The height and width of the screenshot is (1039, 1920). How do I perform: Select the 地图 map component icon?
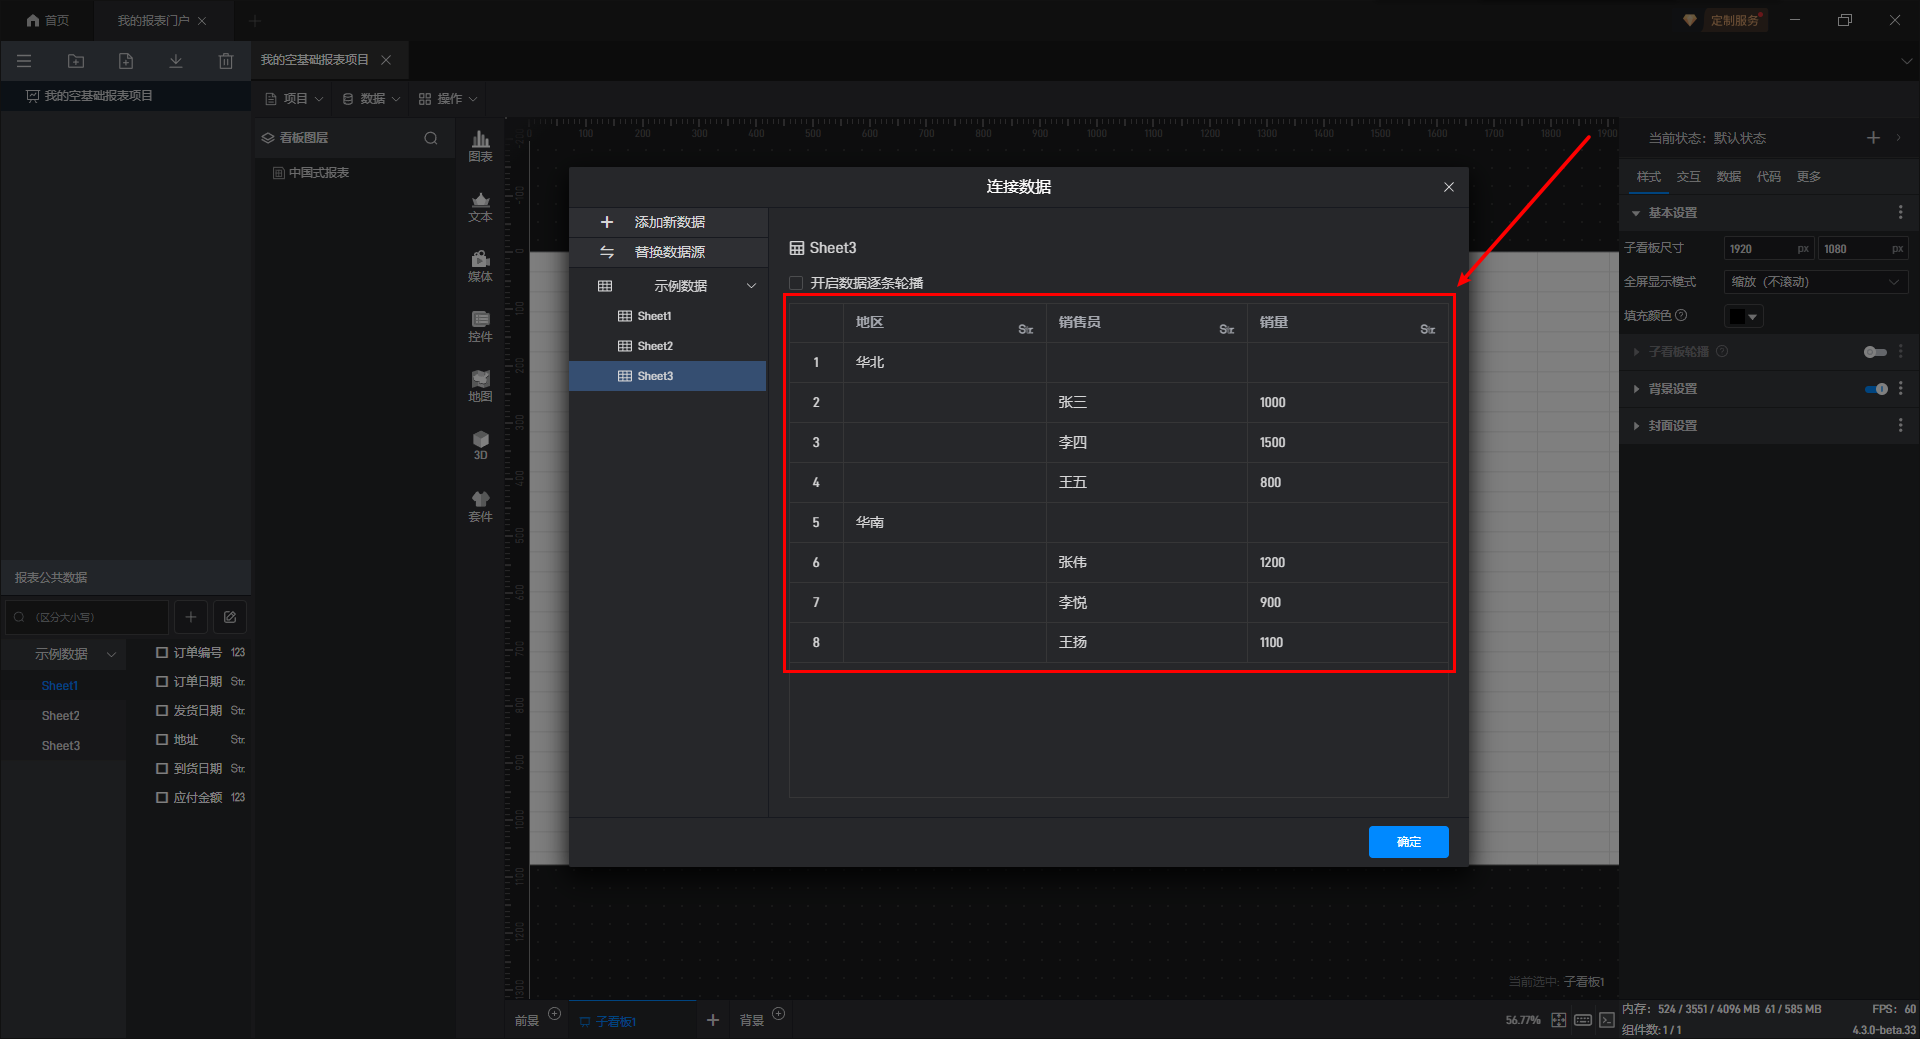480,386
